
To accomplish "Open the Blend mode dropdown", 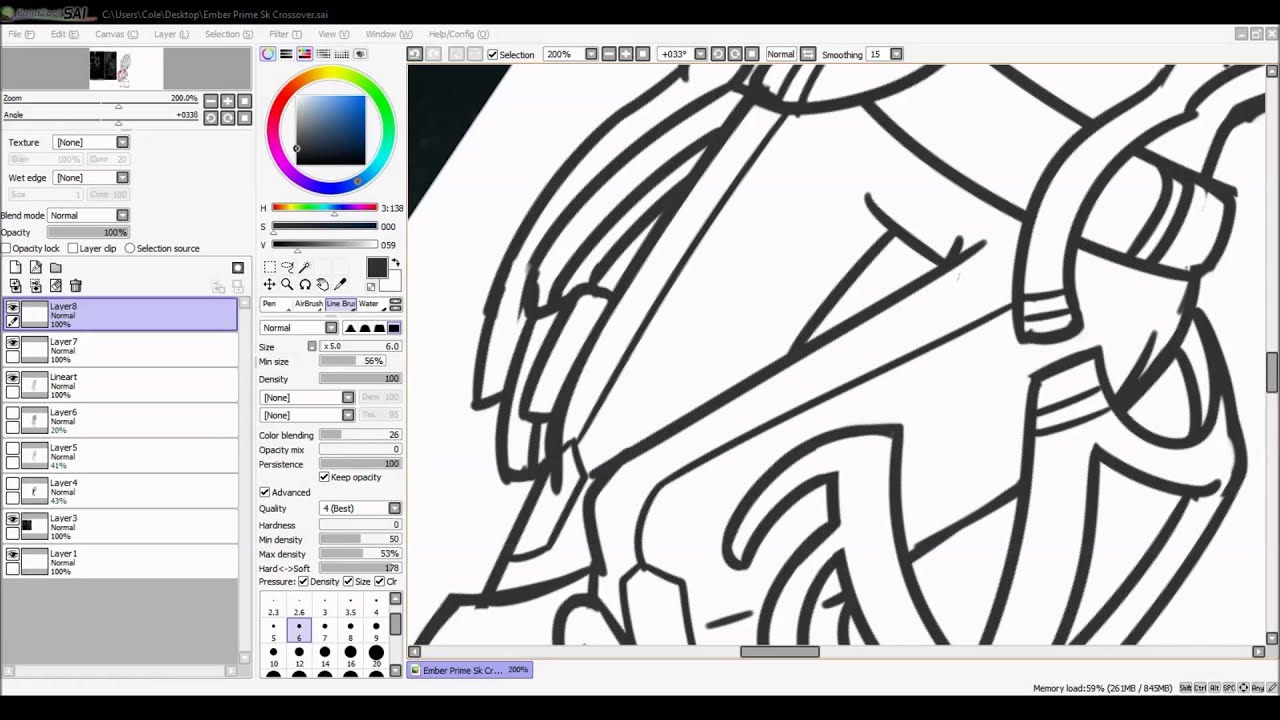I will [x=122, y=215].
